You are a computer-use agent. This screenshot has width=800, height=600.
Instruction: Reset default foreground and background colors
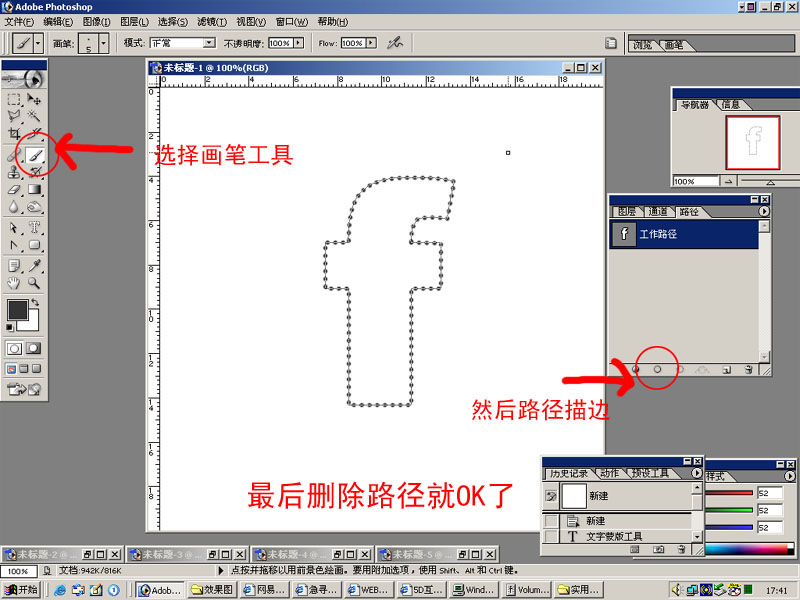coord(10,327)
